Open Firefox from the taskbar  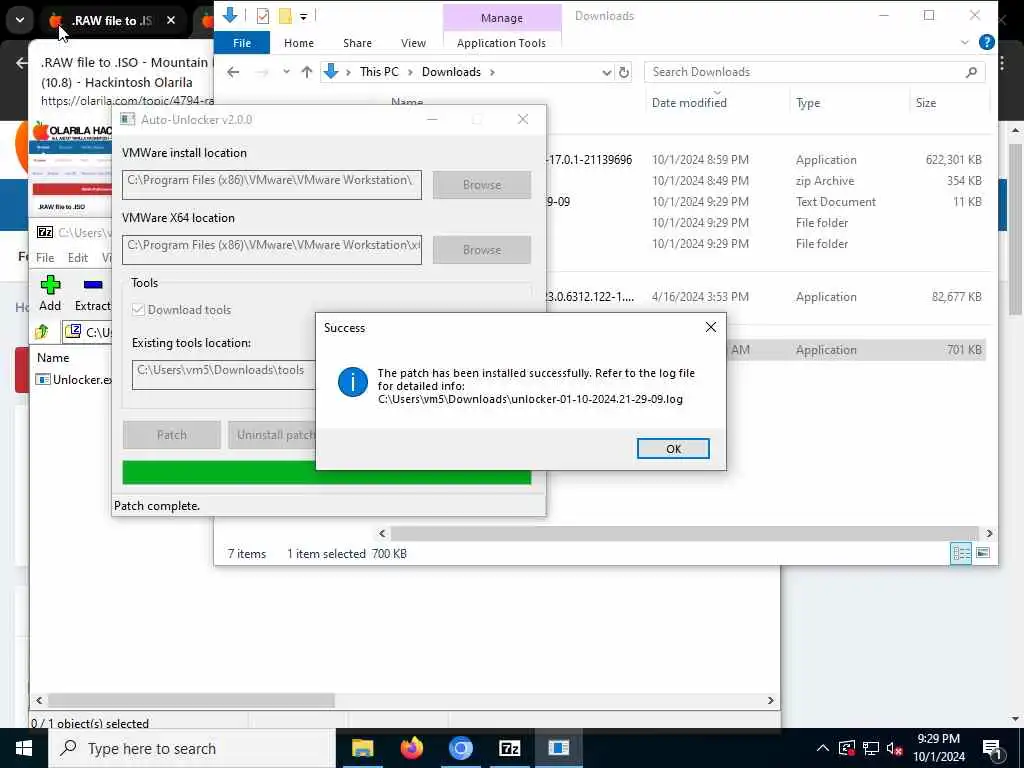click(x=411, y=748)
